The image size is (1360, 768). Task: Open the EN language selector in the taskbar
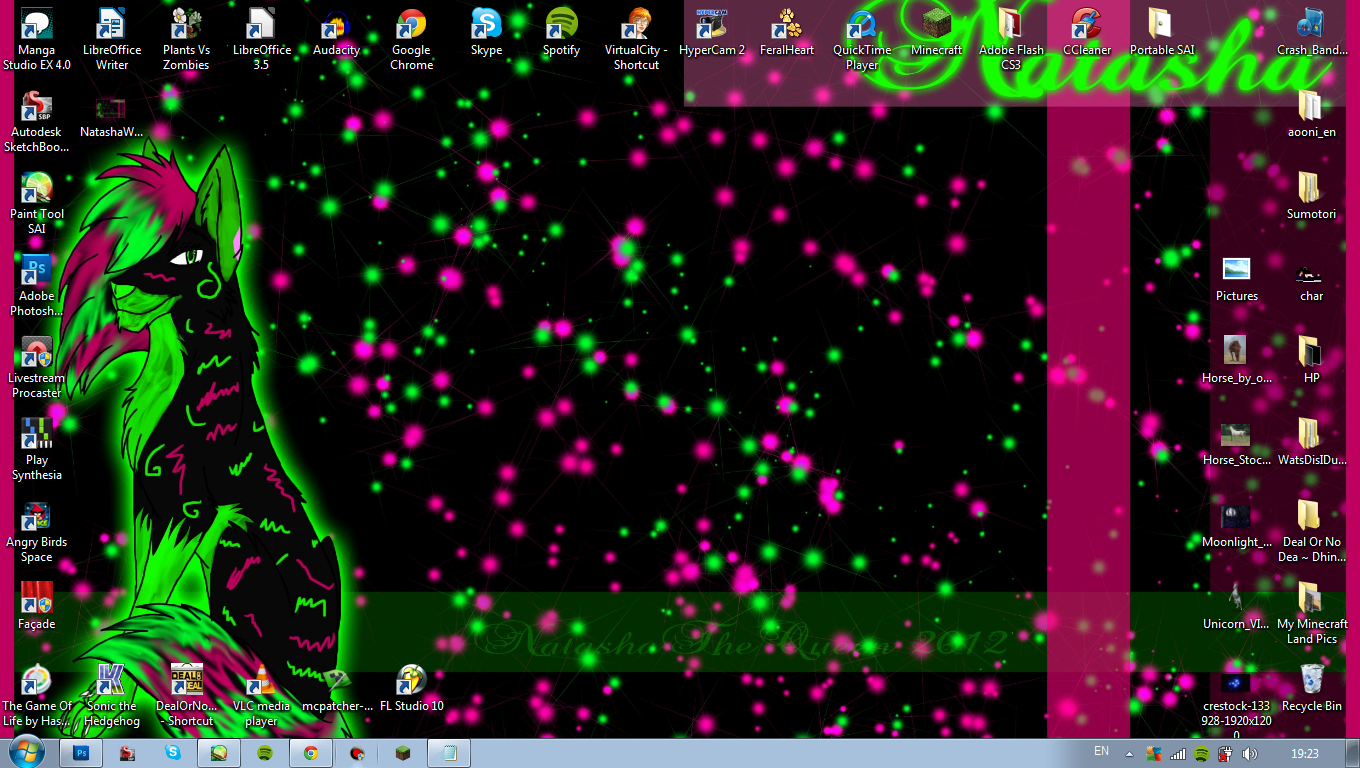click(1101, 751)
